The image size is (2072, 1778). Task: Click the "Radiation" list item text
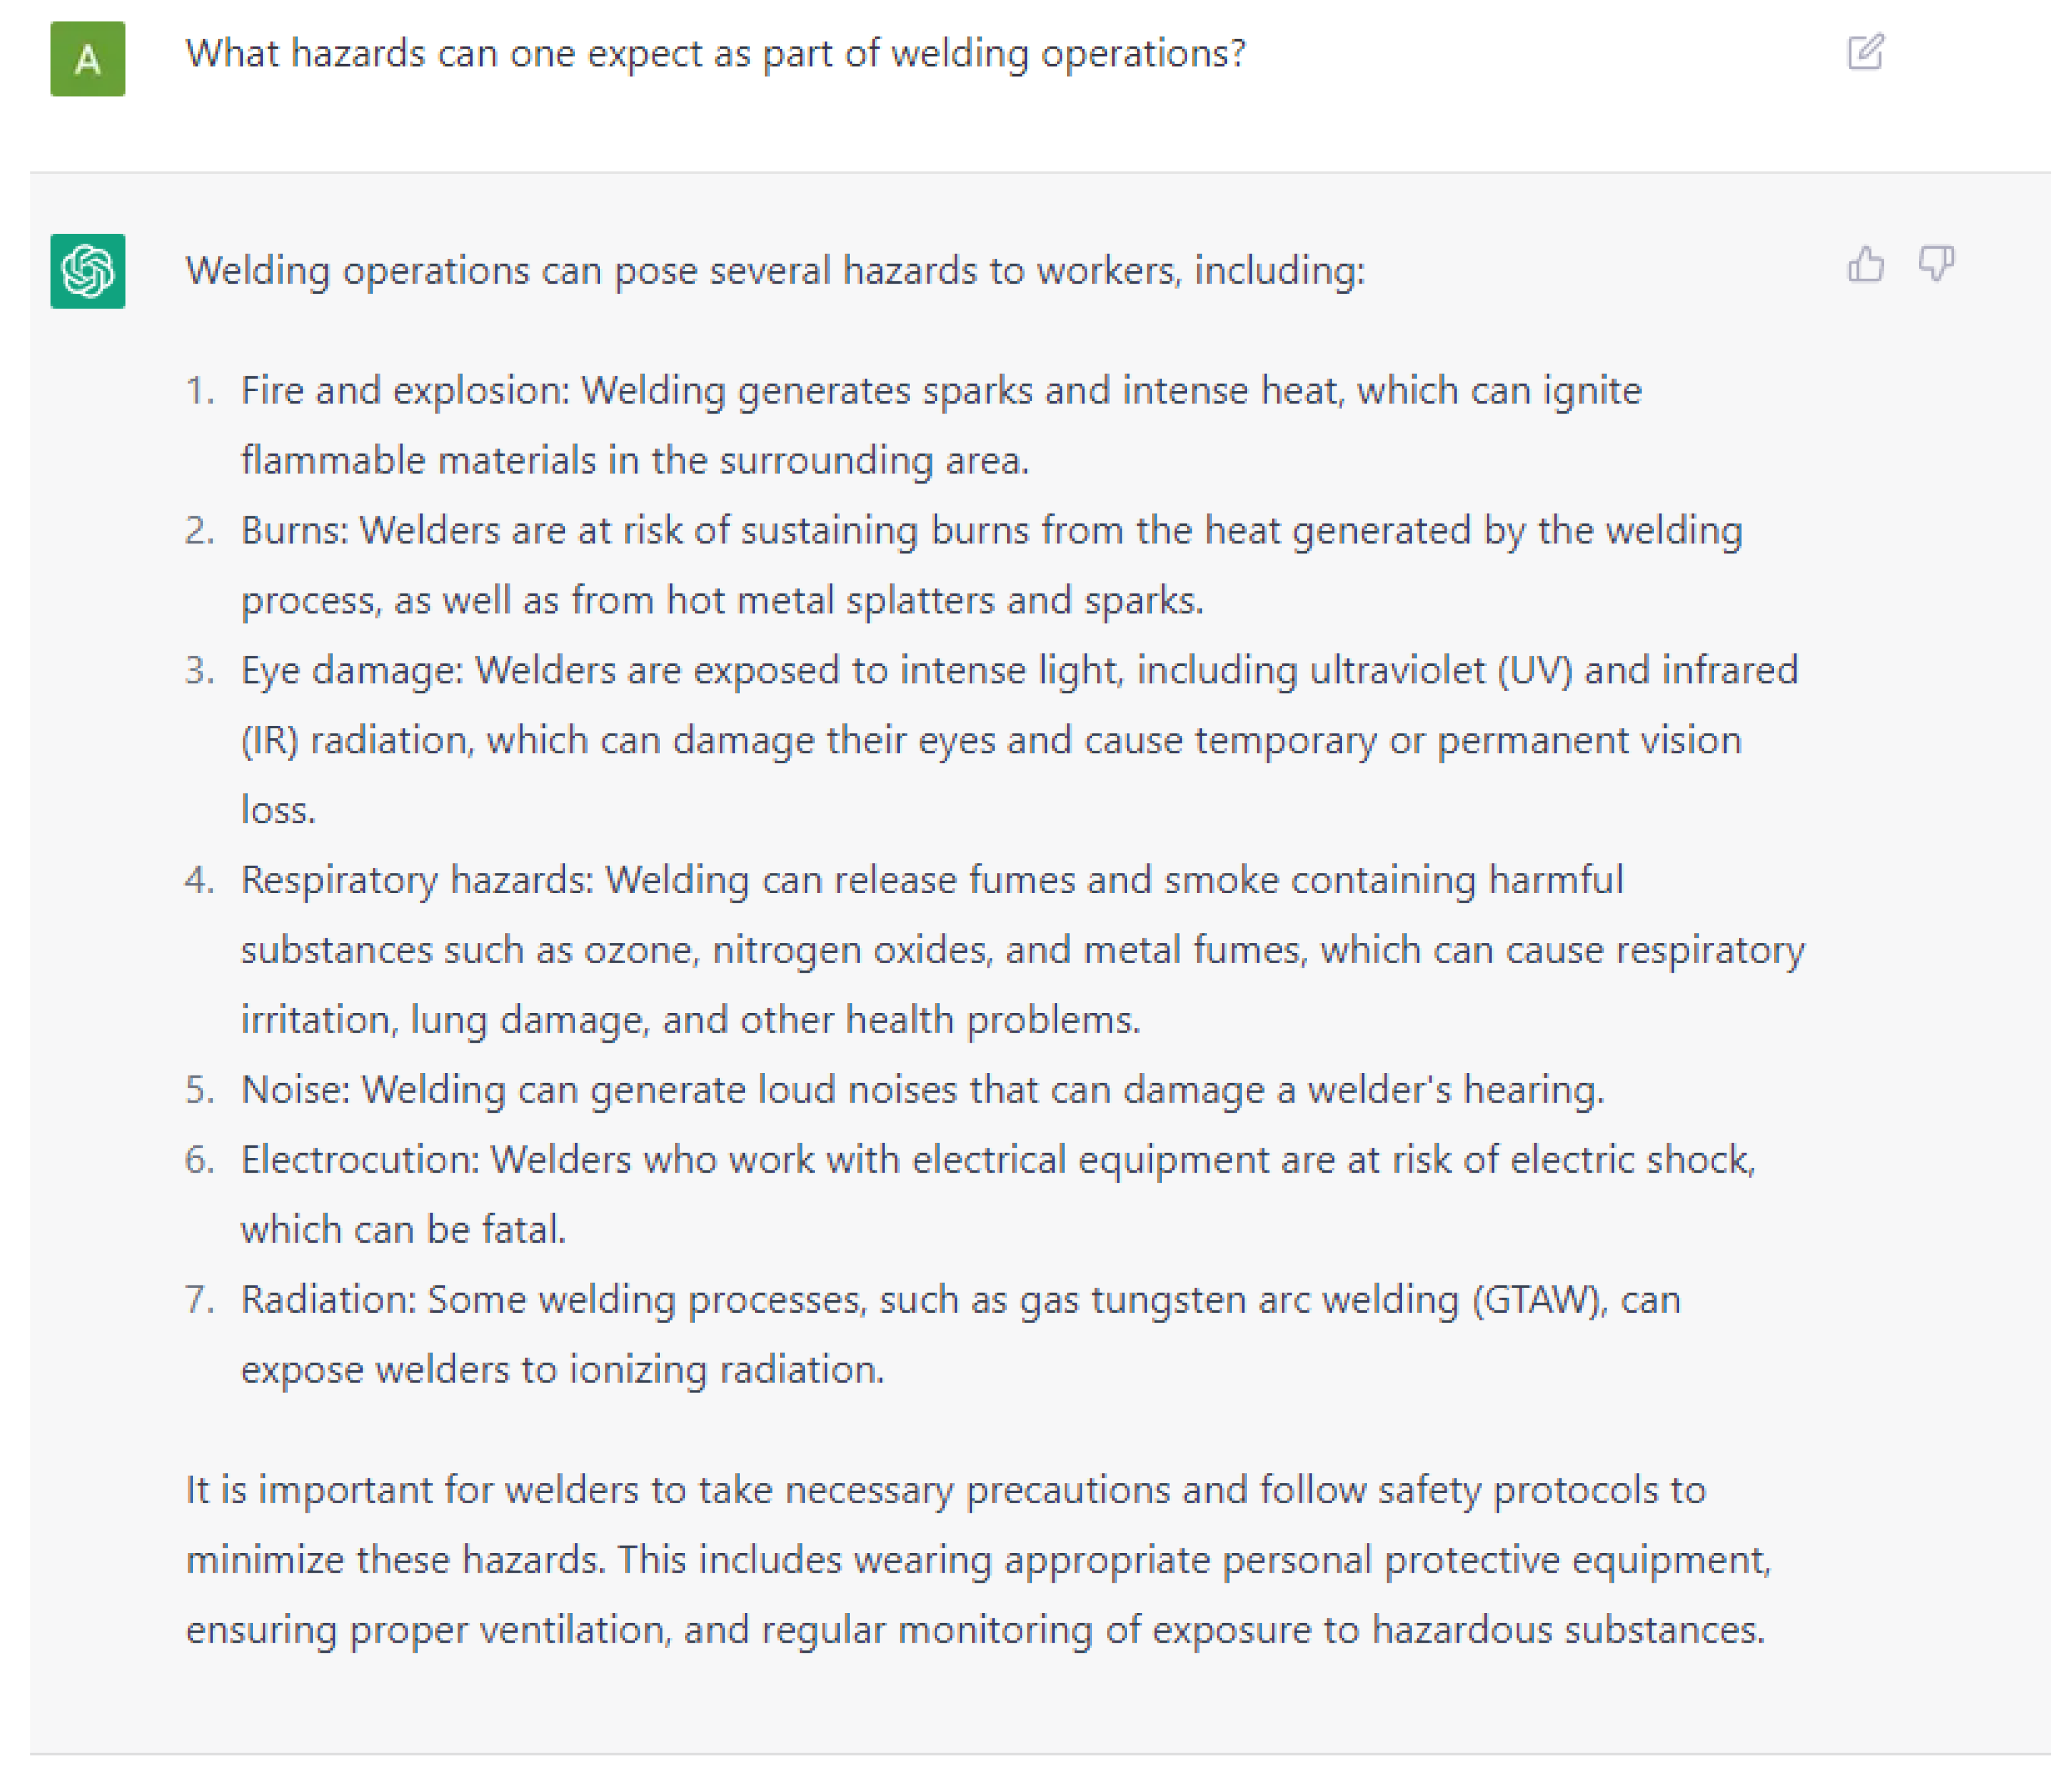(x=960, y=1334)
